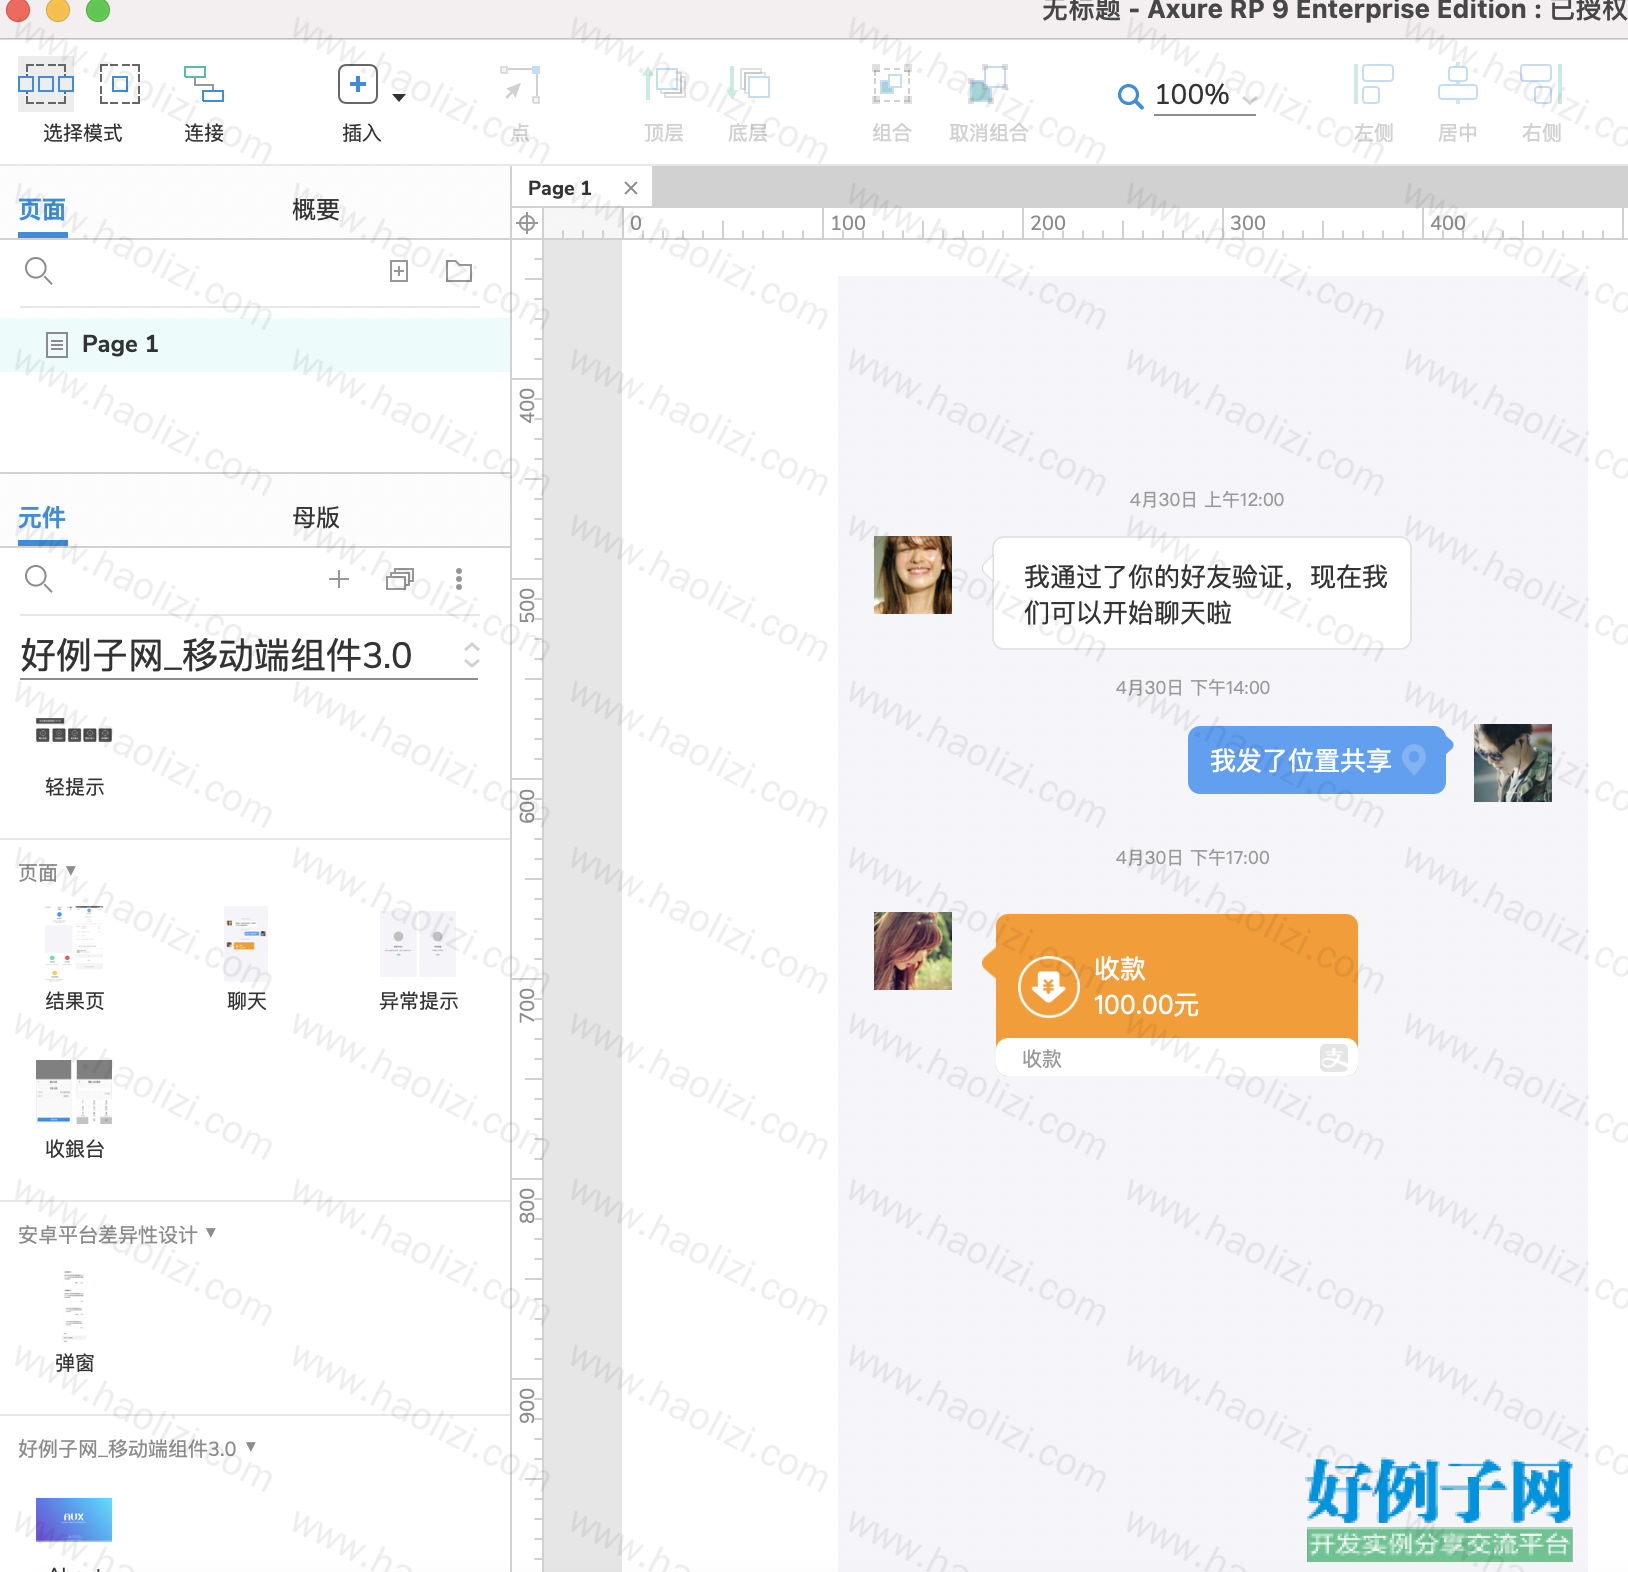The width and height of the screenshot is (1628, 1572).
Task: Open library options three-dot menu
Action: (459, 579)
